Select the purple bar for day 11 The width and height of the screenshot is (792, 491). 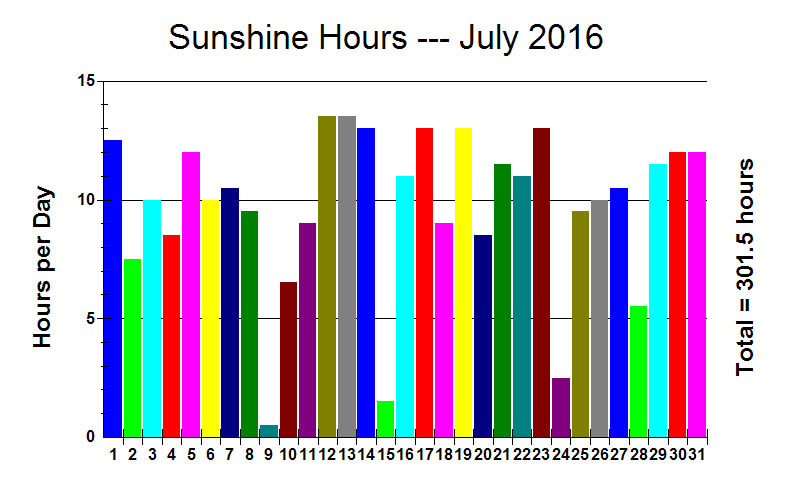(308, 330)
